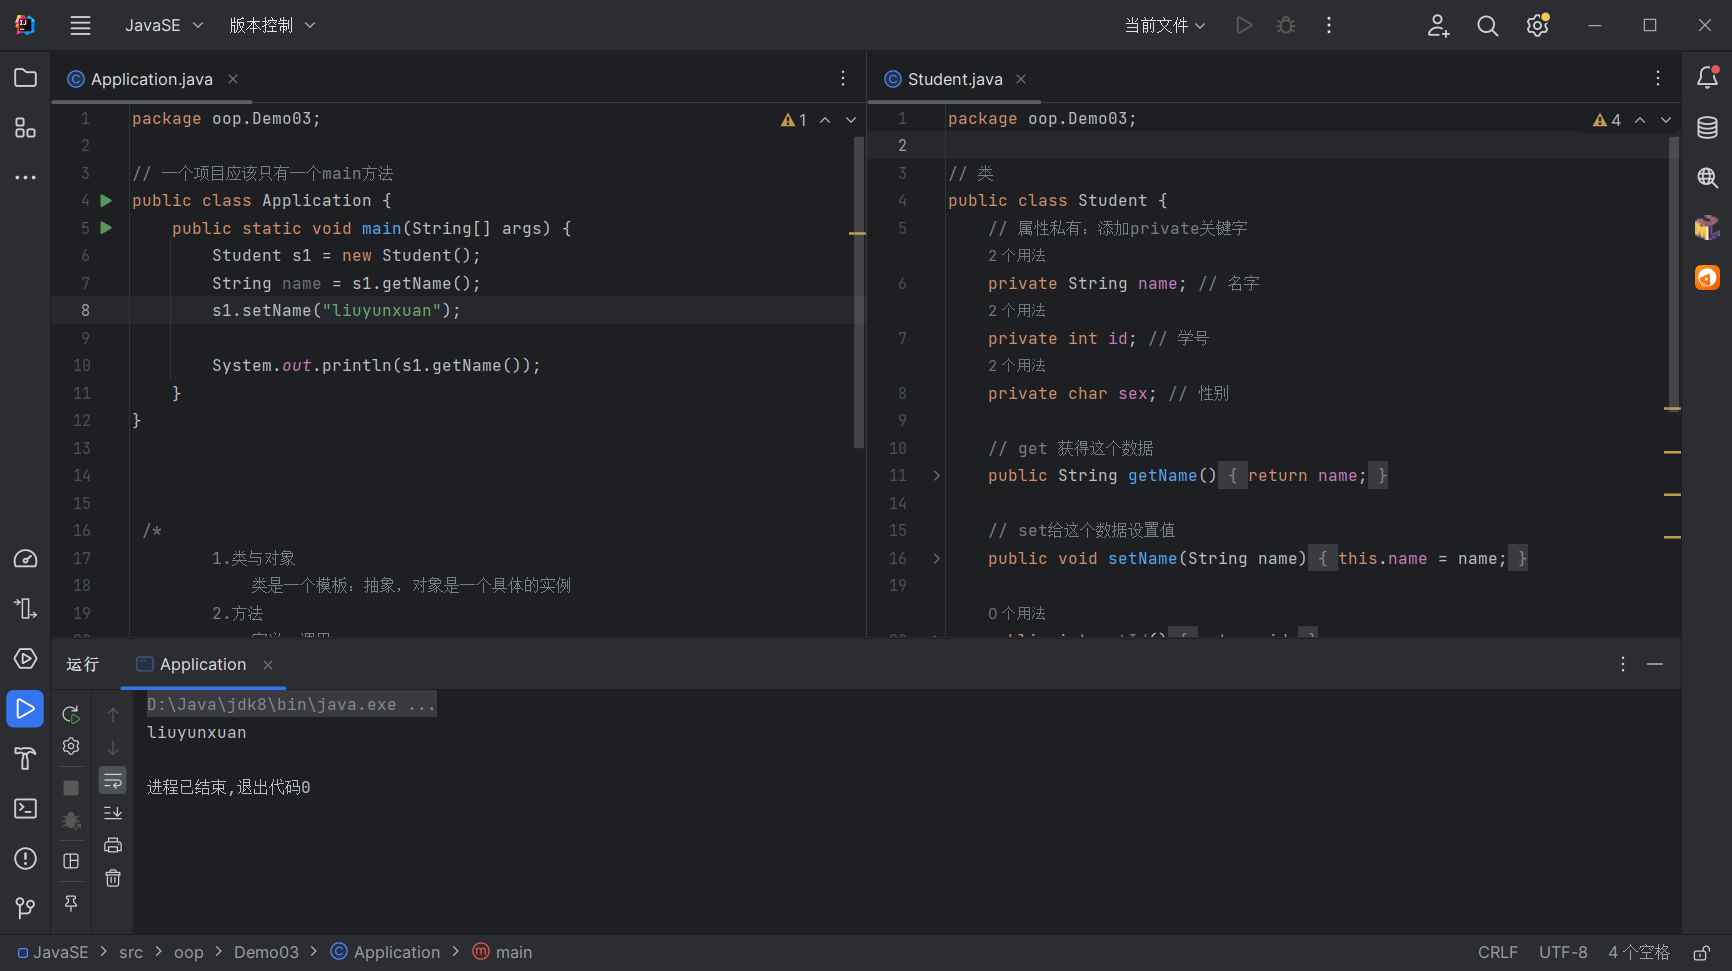The image size is (1732, 971).
Task: Open the Project tool window folder icon
Action: [x=25, y=78]
